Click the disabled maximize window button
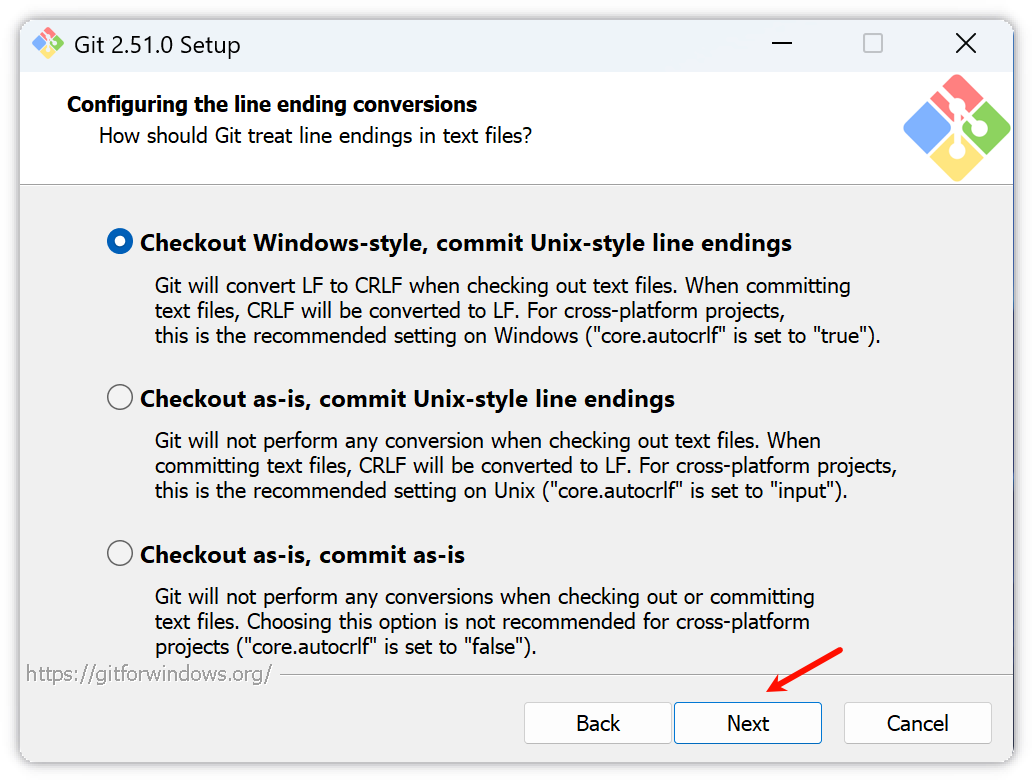 click(x=873, y=44)
